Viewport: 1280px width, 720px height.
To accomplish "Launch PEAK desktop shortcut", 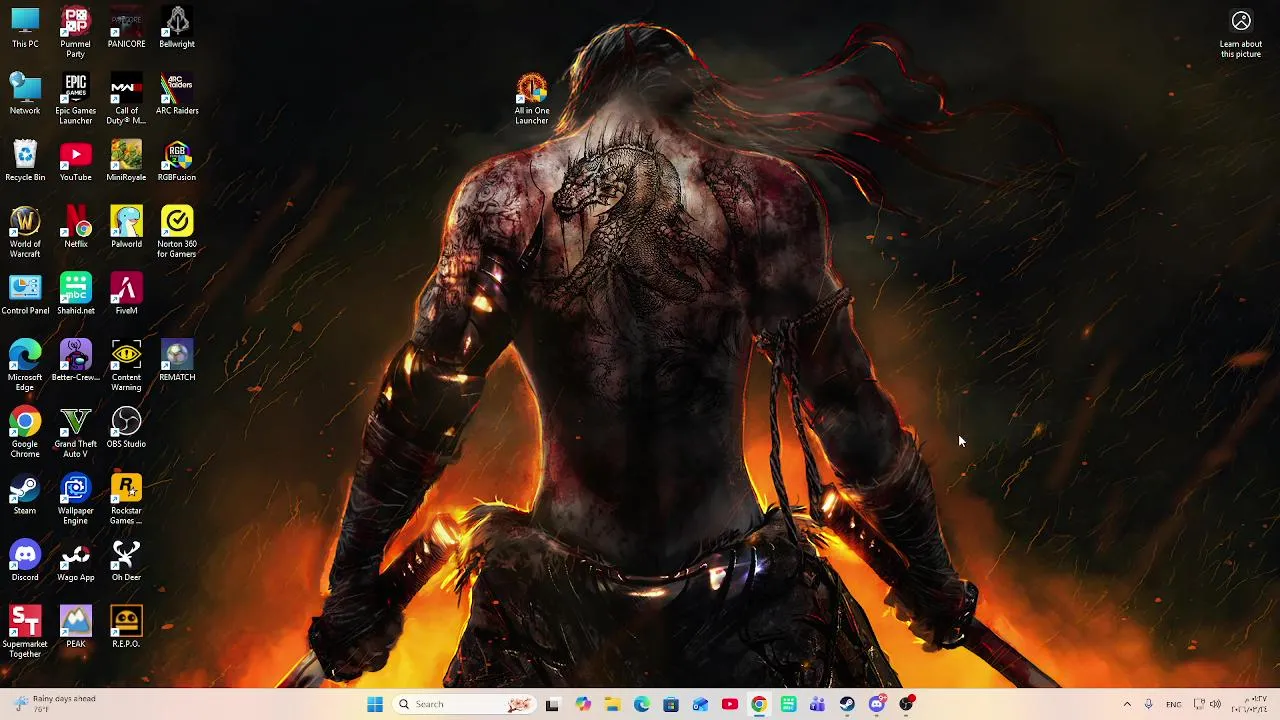I will (76, 628).
